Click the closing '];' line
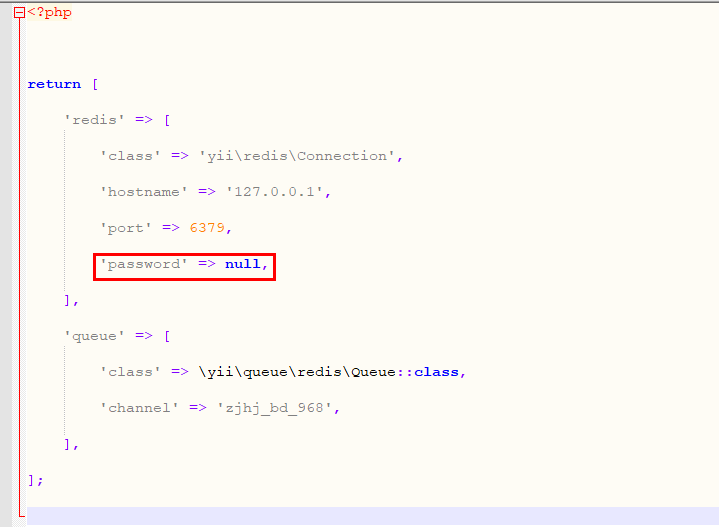719x527 pixels. pos(36,480)
